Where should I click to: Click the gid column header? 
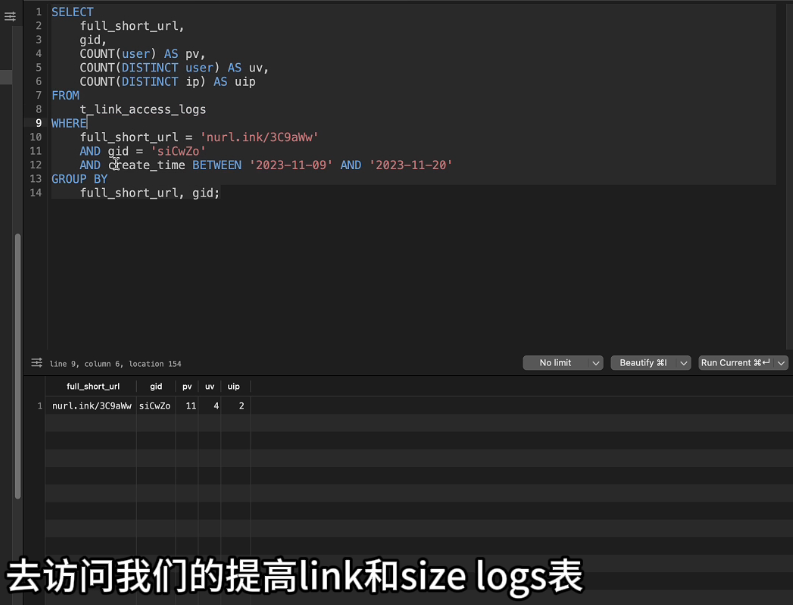click(156, 386)
